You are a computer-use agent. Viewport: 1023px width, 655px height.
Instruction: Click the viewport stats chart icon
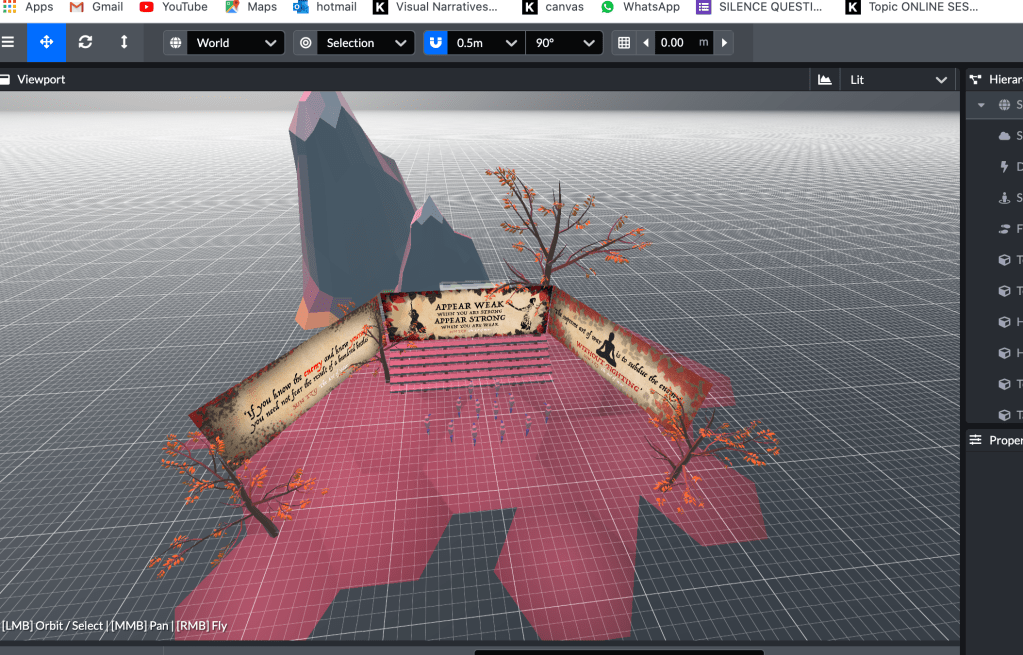point(825,79)
